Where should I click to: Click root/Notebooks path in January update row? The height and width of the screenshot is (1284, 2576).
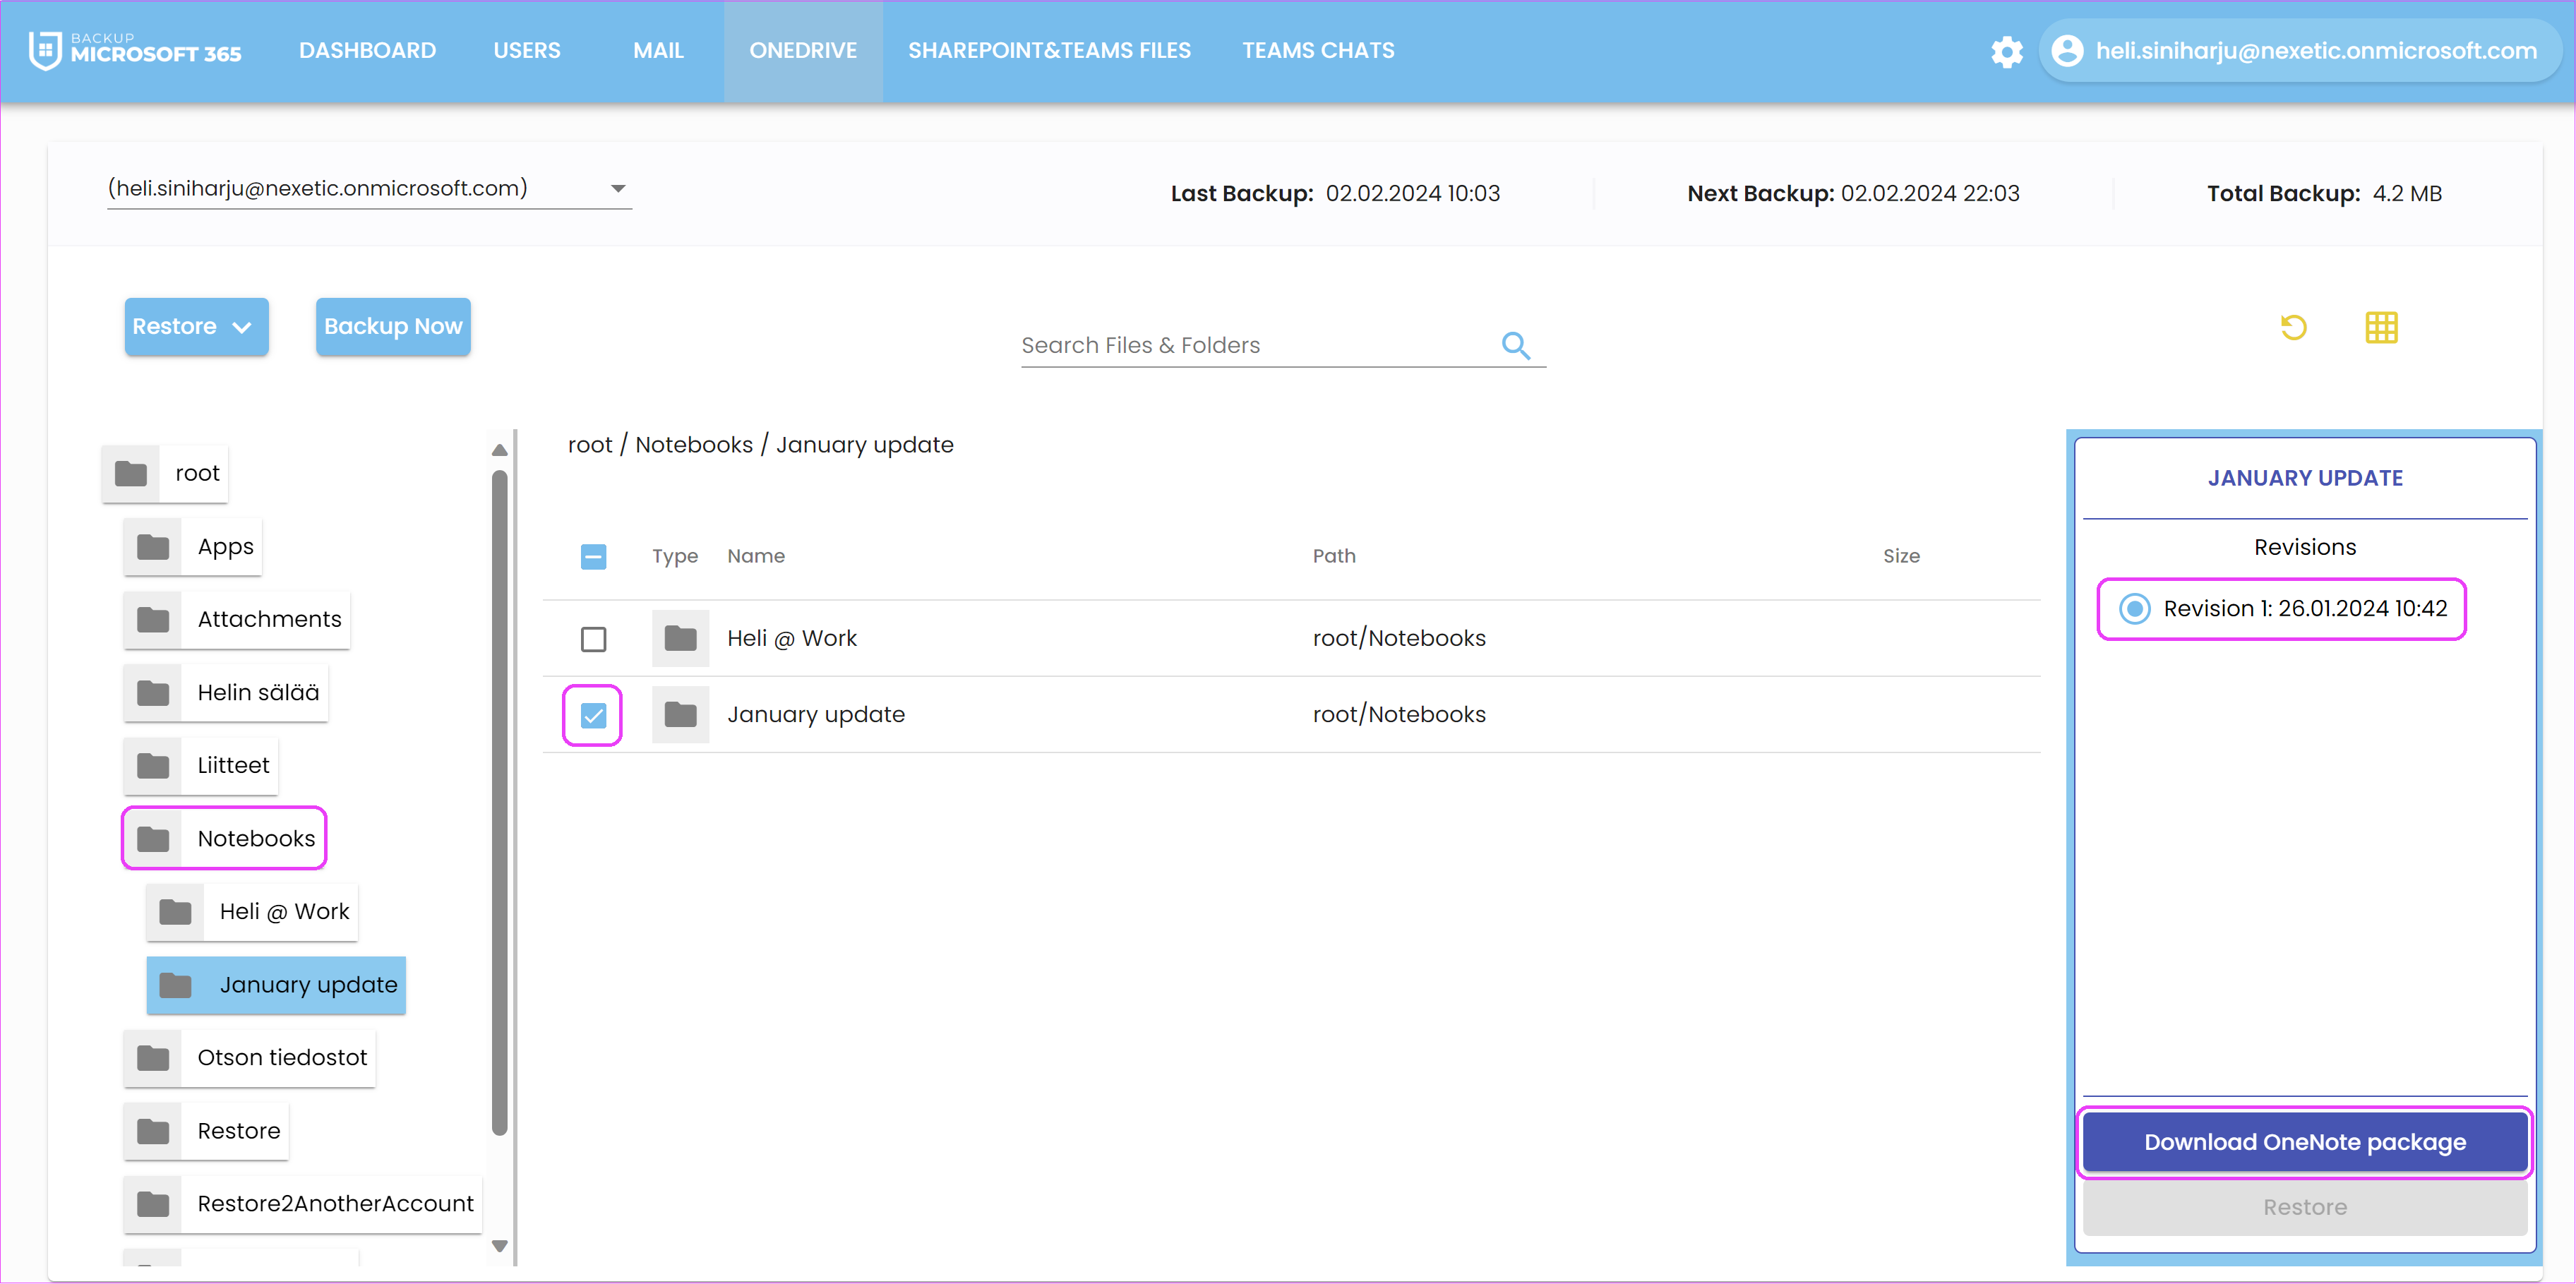tap(1398, 714)
